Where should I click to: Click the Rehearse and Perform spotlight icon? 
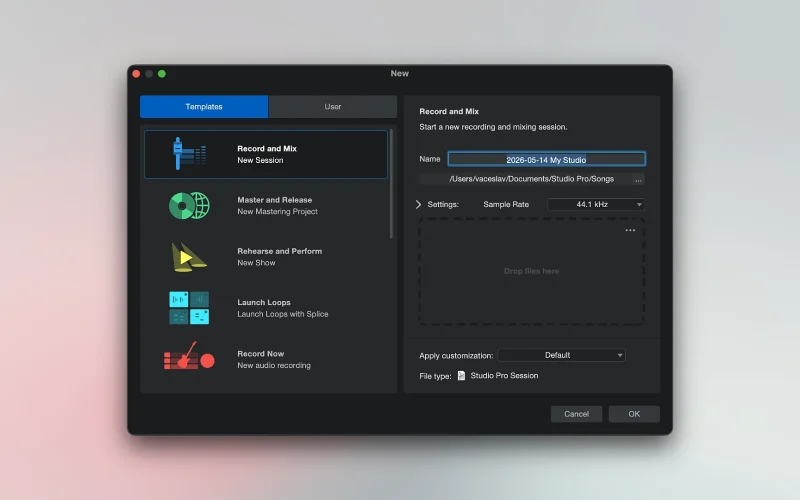click(x=189, y=257)
